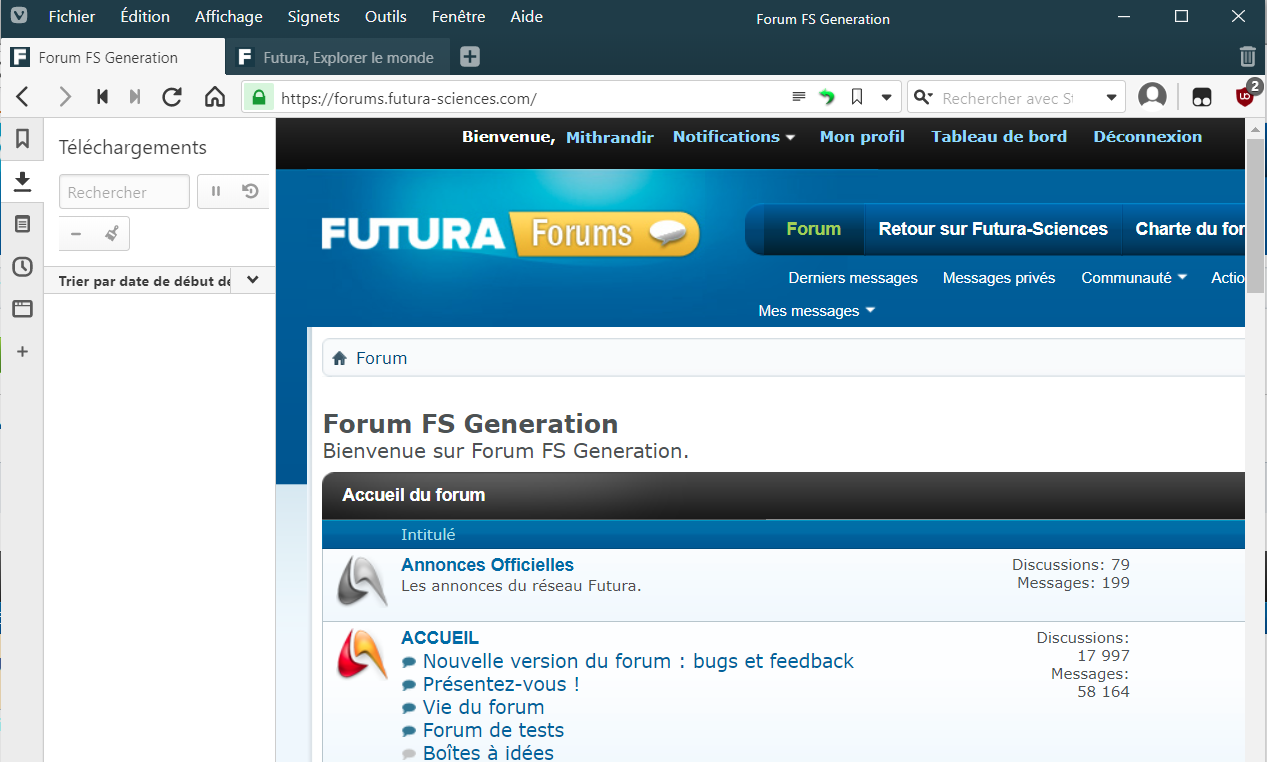Pause downloads in the downloads panel

(x=216, y=191)
